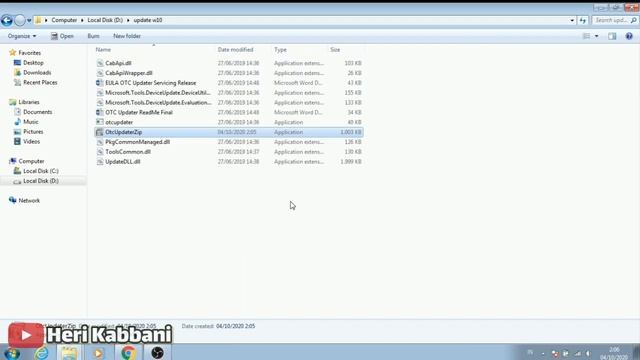Viewport: 640px width, 360px height.
Task: Open the Windows Start menu
Action: point(12,353)
